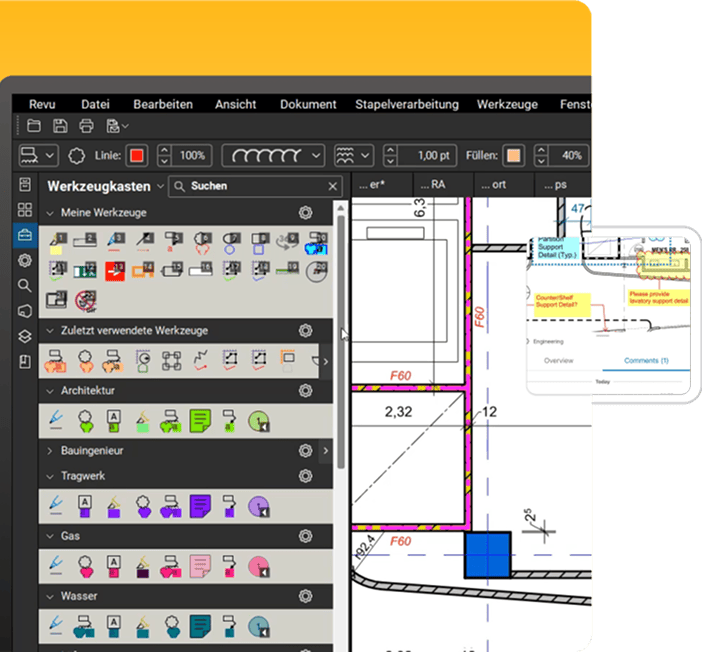Screen dimensions: 702x652
Task: Open the Werkzeuge menu
Action: [507, 104]
